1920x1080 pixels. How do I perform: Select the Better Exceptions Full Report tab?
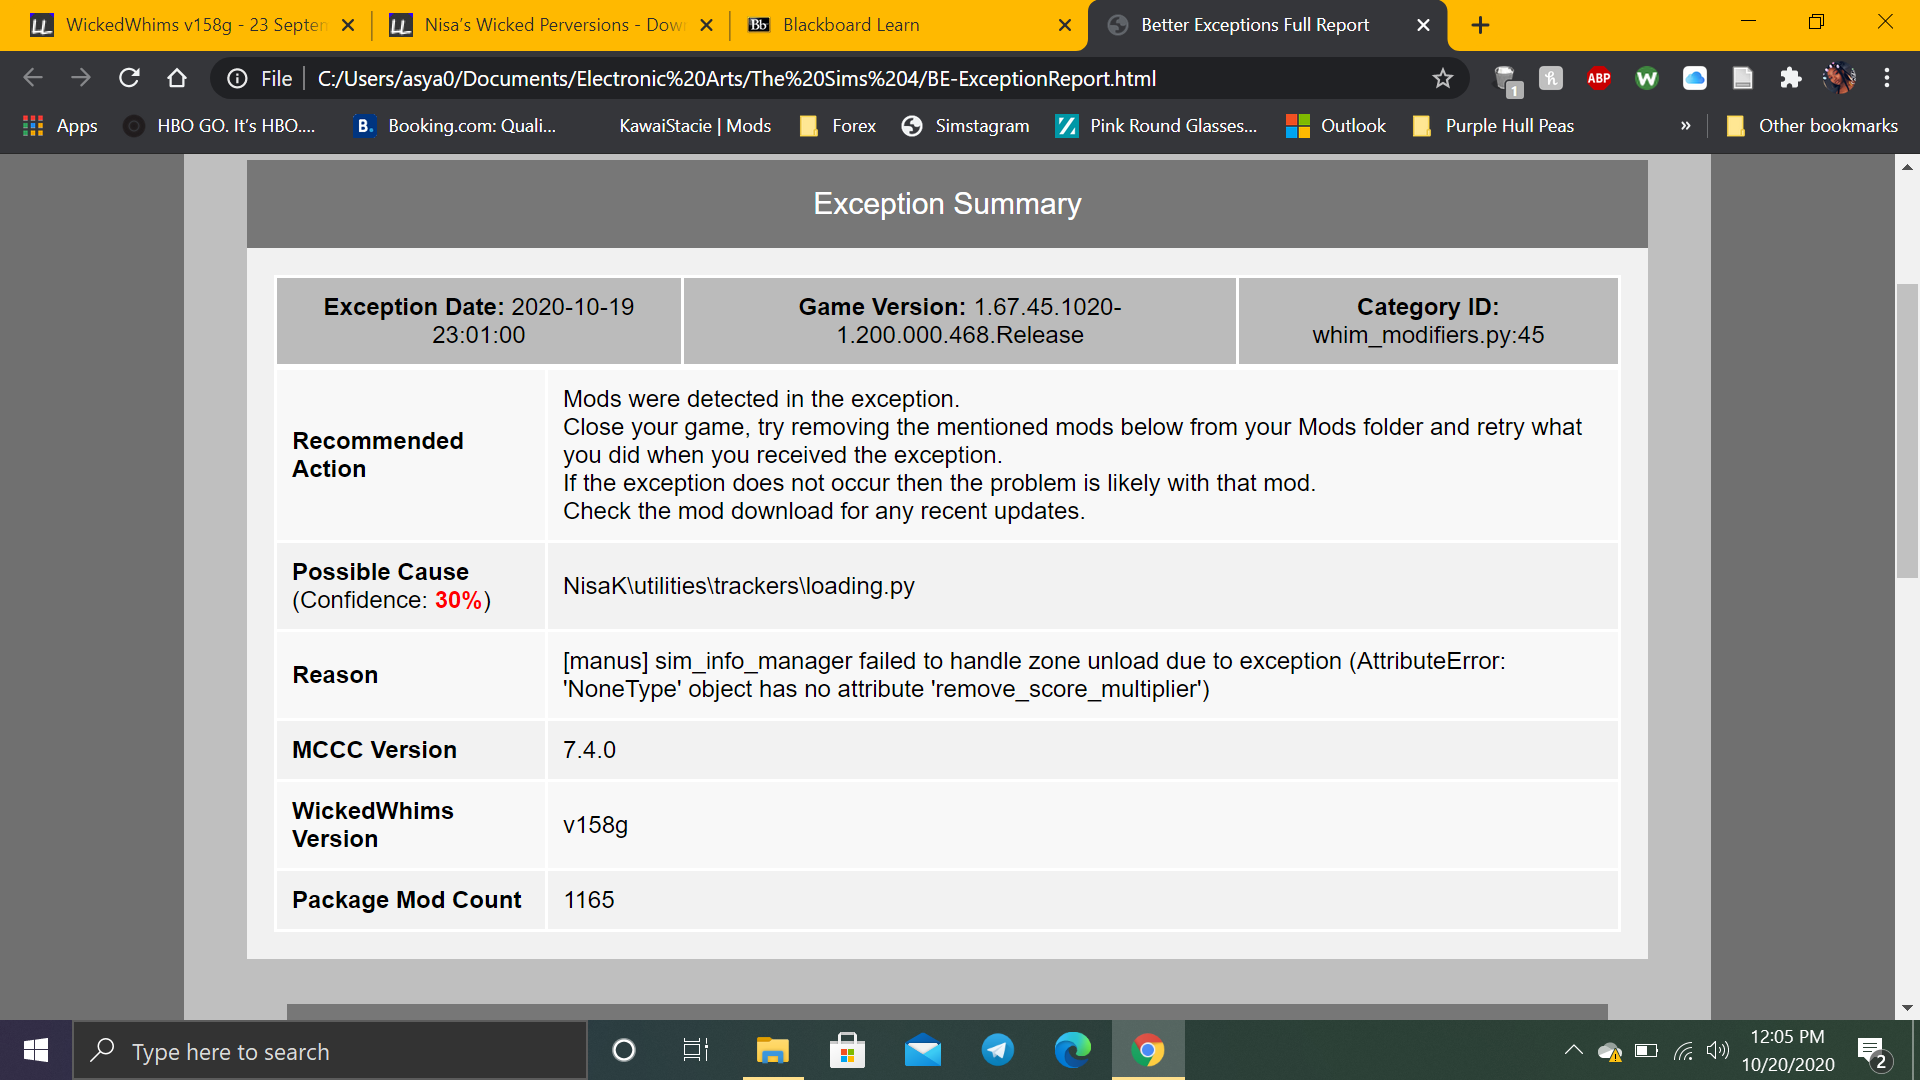1255,25
